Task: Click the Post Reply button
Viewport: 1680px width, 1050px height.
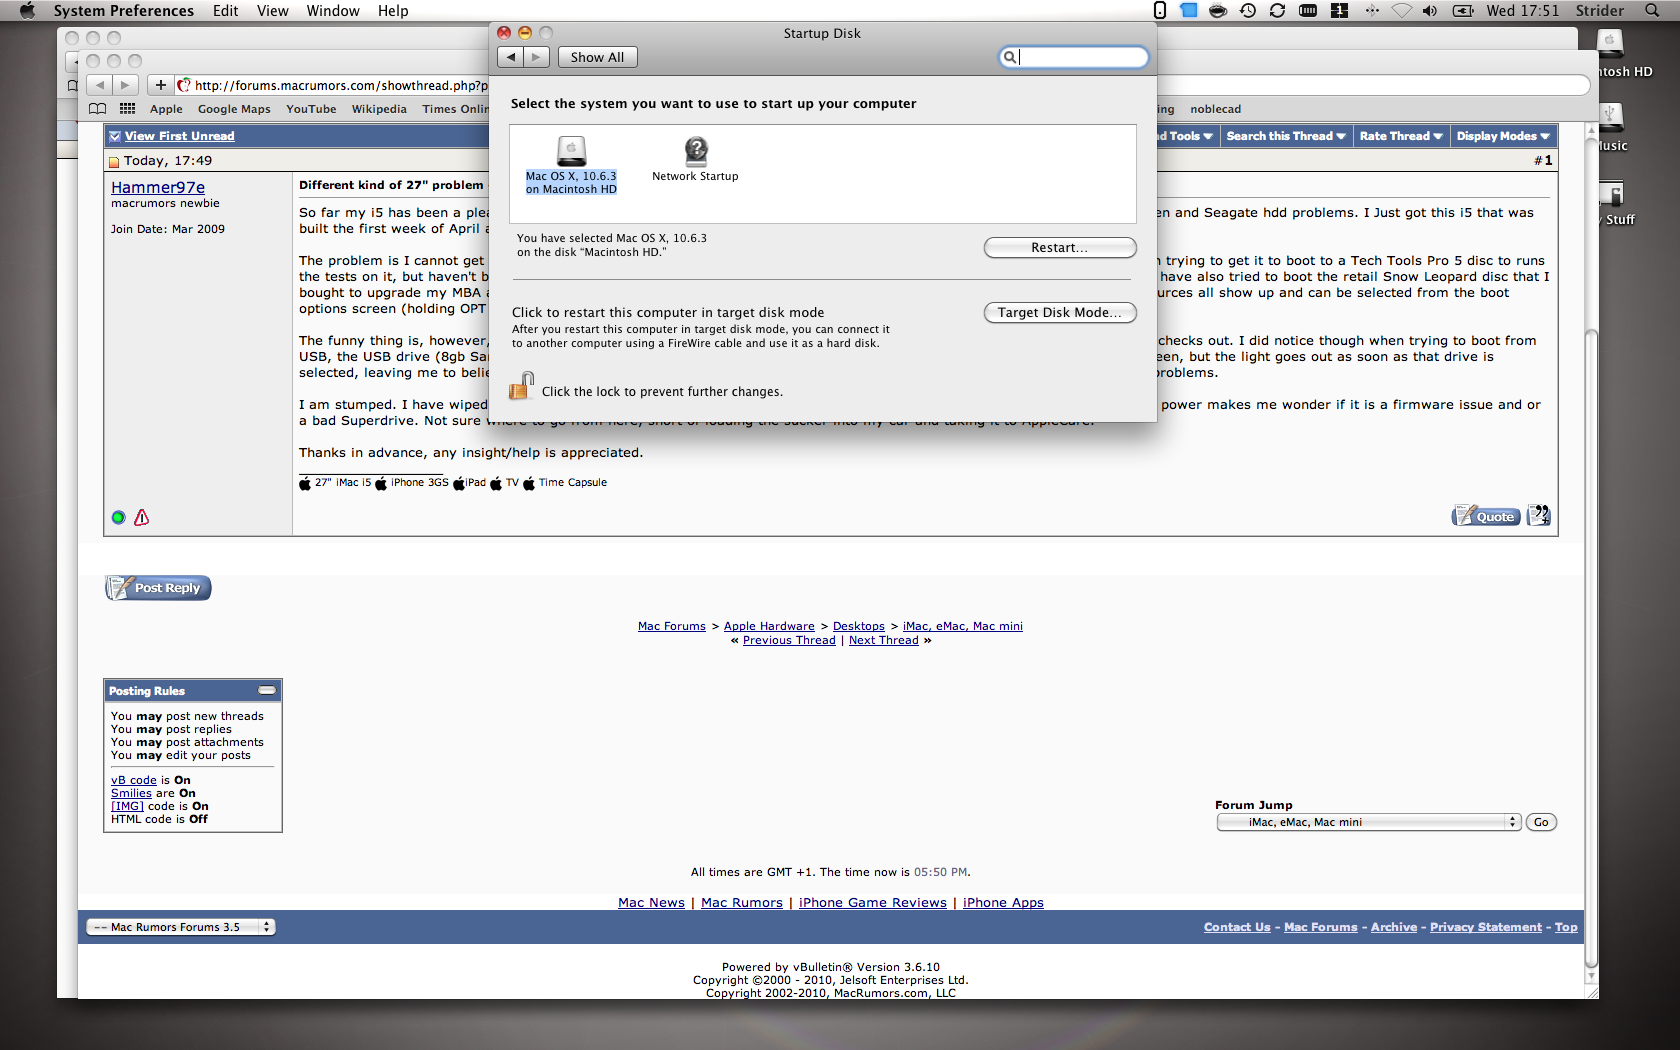Action: [158, 588]
